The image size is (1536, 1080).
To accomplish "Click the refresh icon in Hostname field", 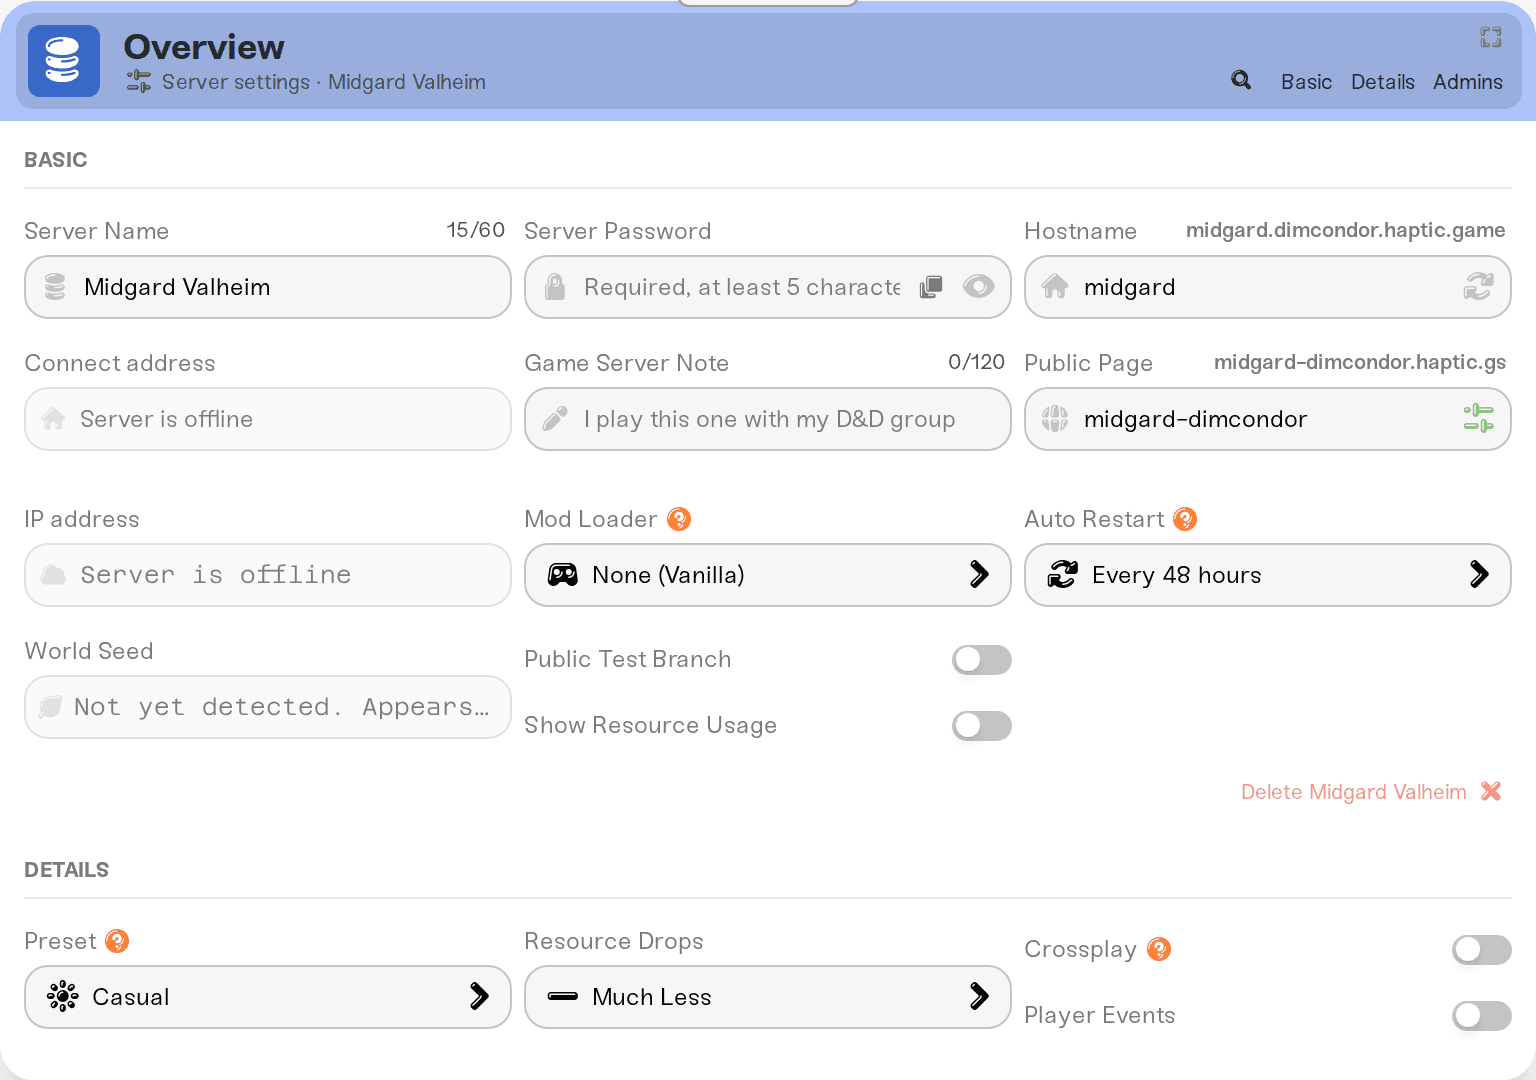I will (x=1478, y=287).
